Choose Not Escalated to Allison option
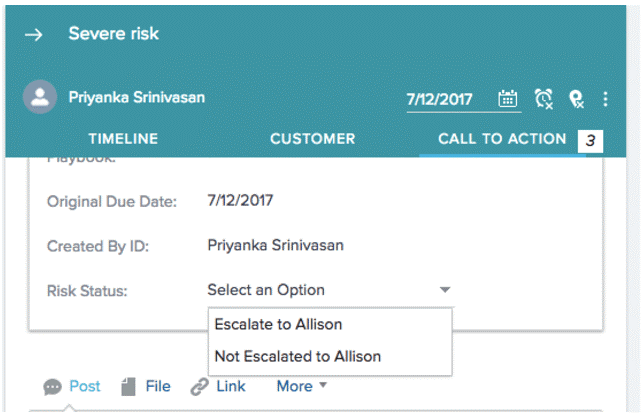This screenshot has height=417, width=644. [298, 356]
